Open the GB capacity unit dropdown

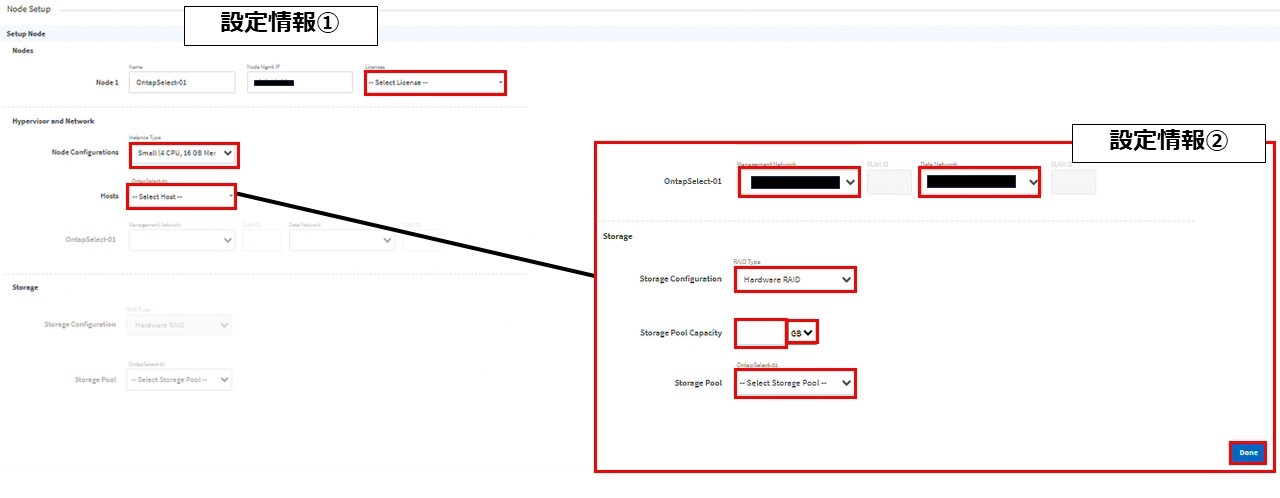[x=803, y=332]
